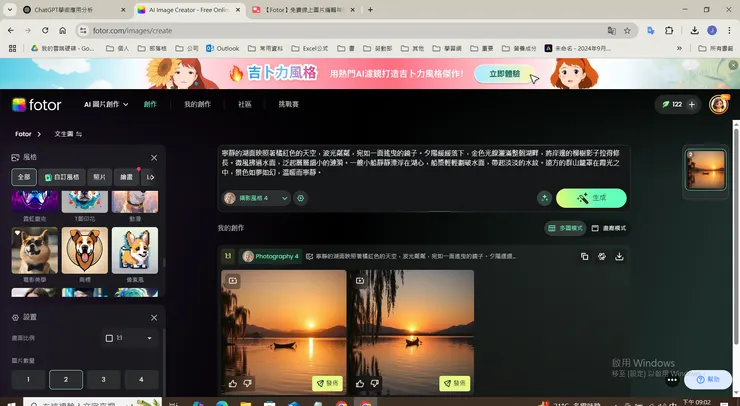Click the Photography 4 style tag
Image resolution: width=740 pixels, height=406 pixels.
point(271,256)
